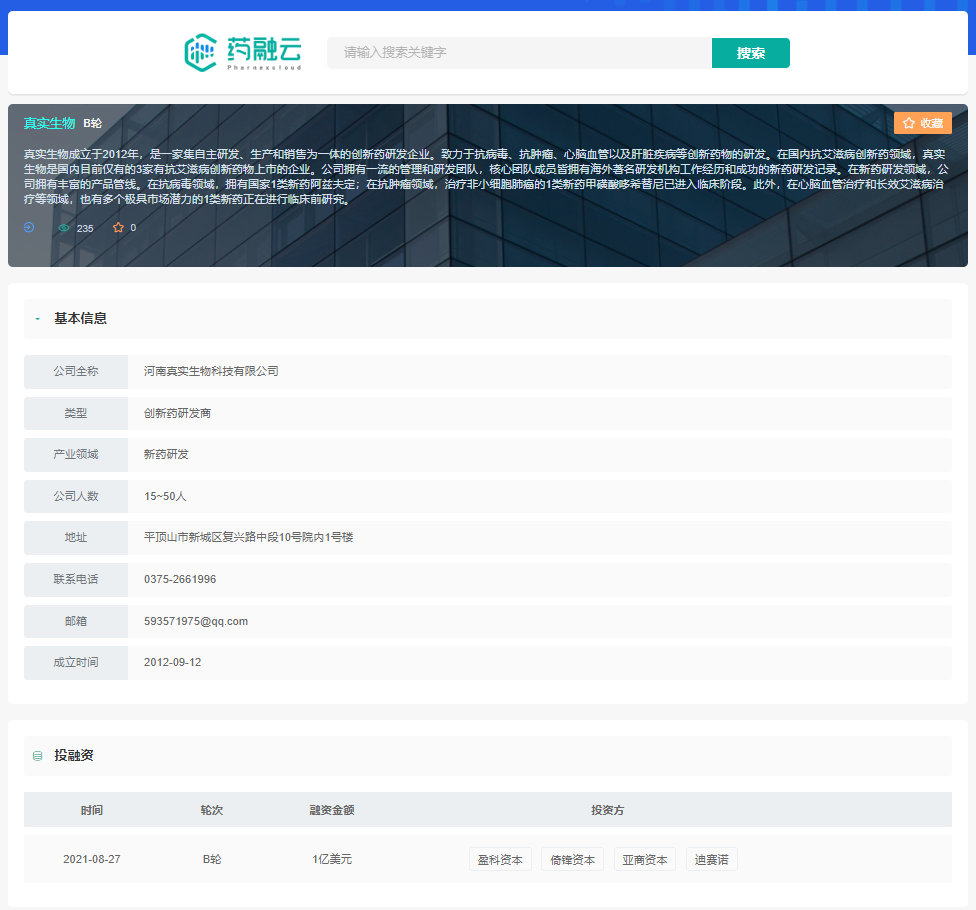Click the eye views icon beside 235
The width and height of the screenshot is (976, 910).
pos(64,228)
